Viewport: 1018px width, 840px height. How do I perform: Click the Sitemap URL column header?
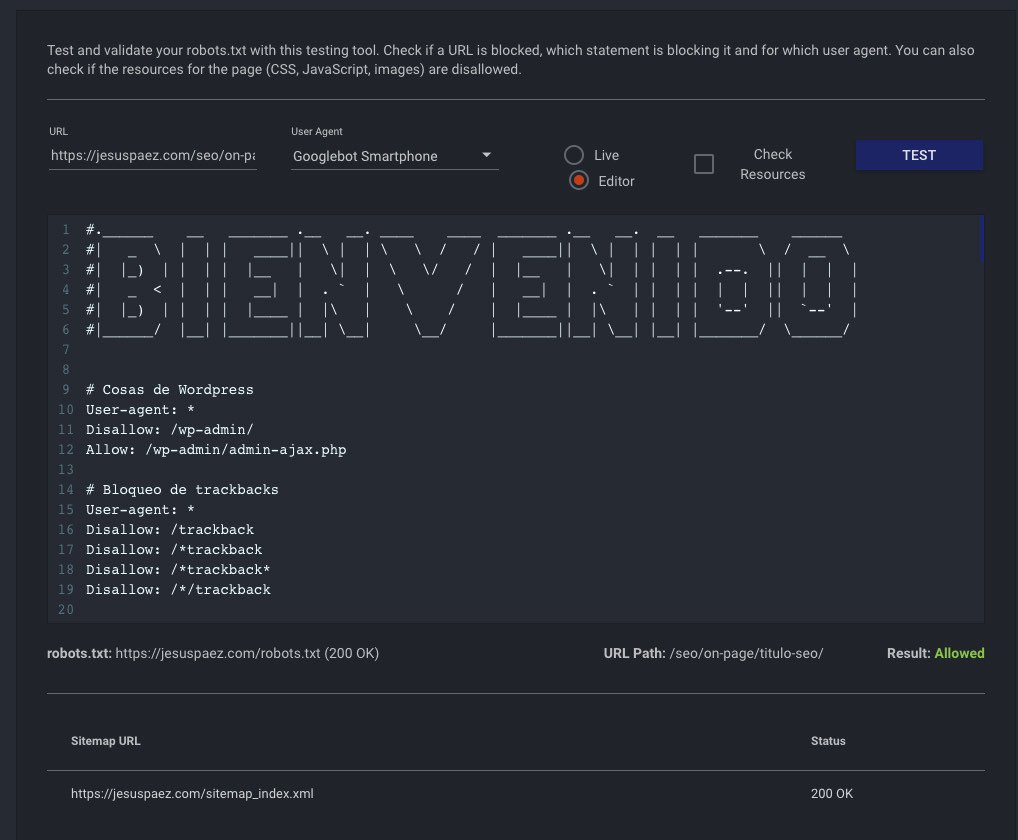click(105, 741)
